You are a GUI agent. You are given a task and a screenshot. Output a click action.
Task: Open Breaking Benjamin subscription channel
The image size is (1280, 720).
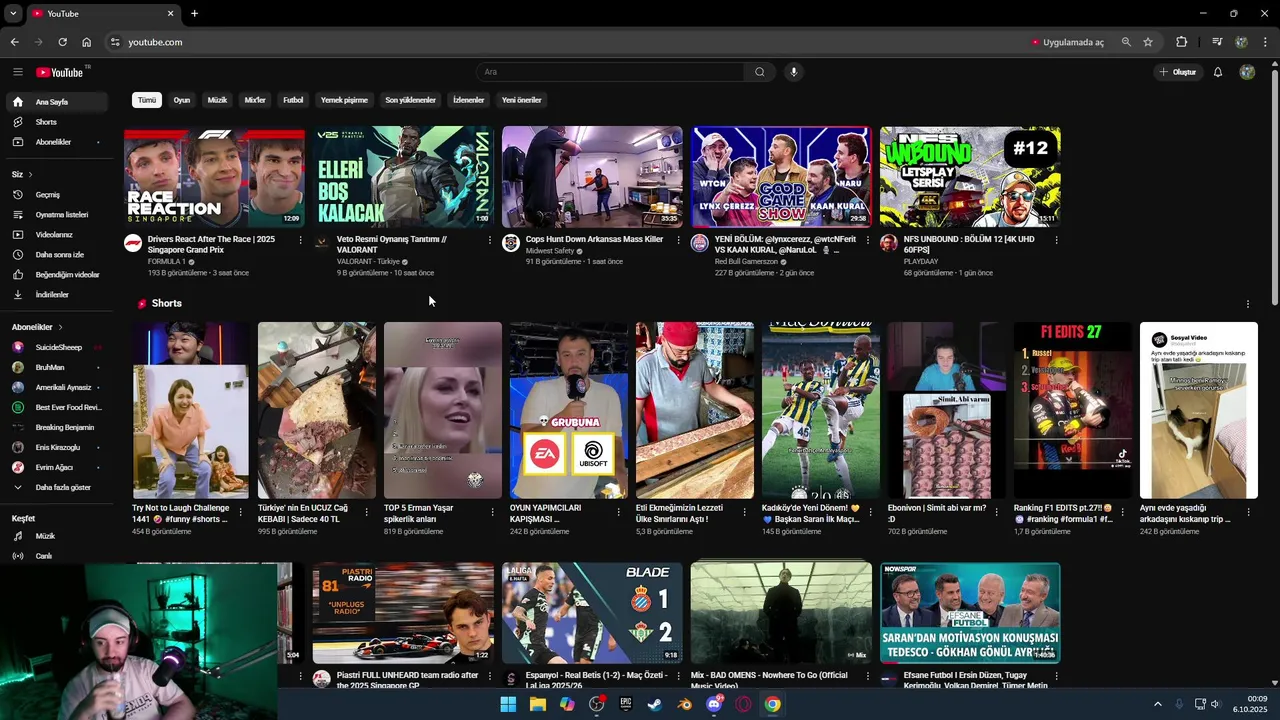[57, 427]
